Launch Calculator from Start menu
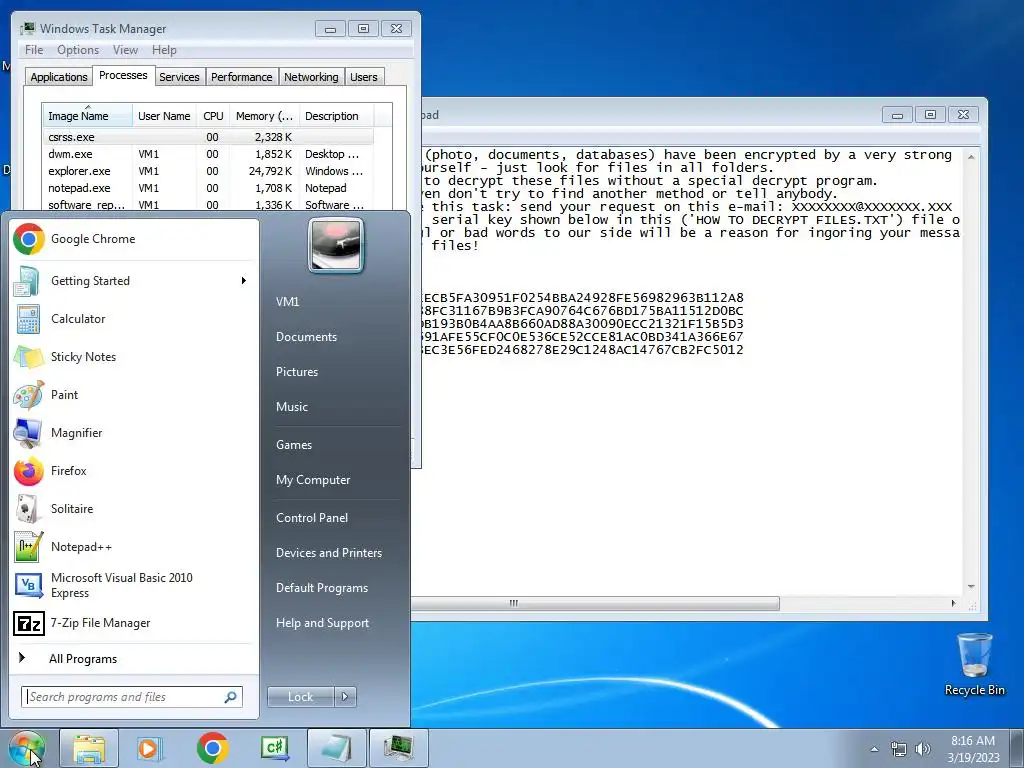Image resolution: width=1024 pixels, height=768 pixels. (134, 319)
